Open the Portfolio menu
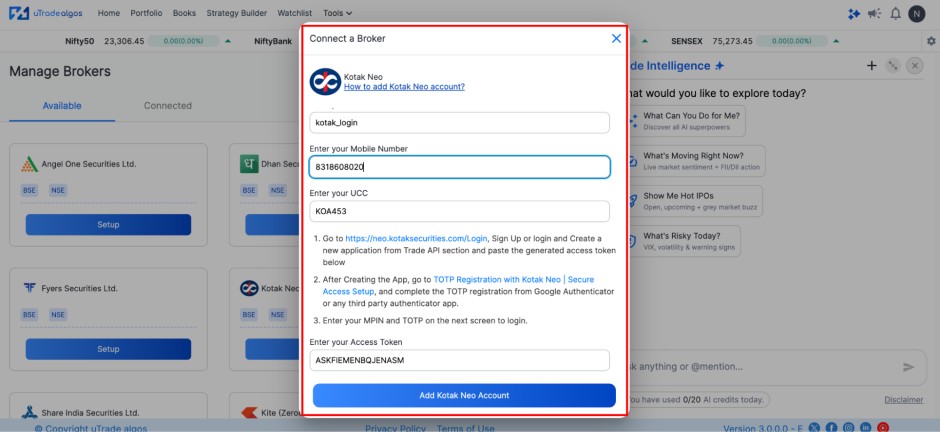This screenshot has height=432, width=940. point(146,13)
